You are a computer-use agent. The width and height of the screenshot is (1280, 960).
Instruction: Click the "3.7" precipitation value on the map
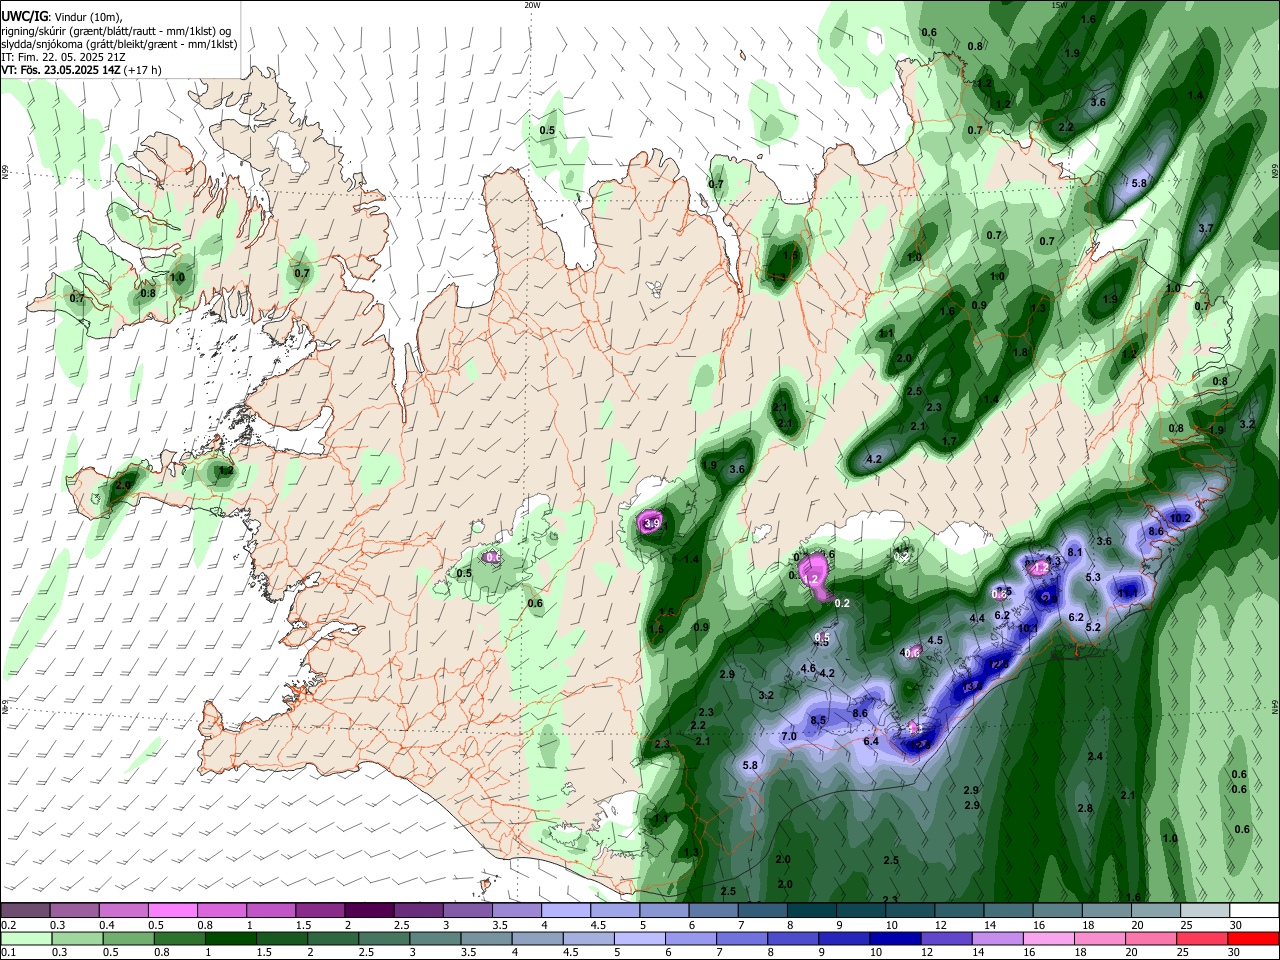[1205, 228]
